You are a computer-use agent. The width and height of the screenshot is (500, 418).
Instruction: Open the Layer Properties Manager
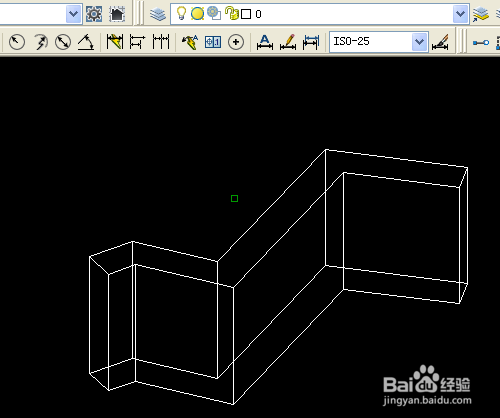158,14
